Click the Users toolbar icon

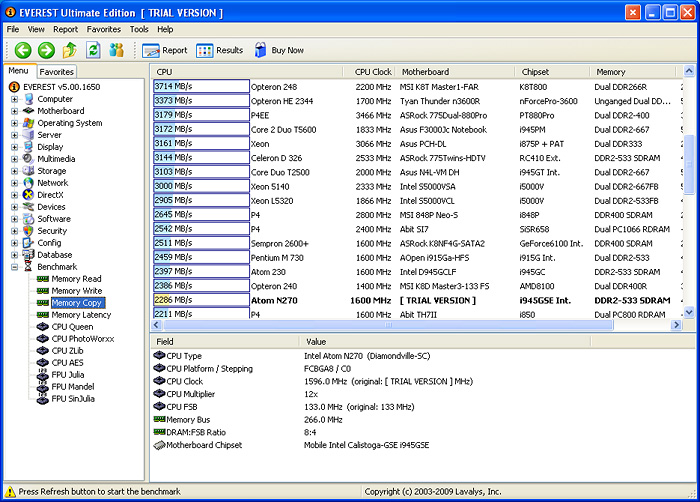coord(117,50)
